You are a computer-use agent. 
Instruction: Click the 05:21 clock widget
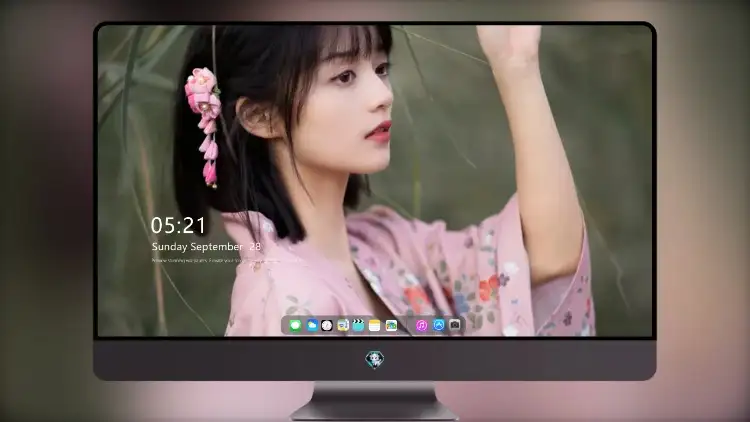(178, 225)
